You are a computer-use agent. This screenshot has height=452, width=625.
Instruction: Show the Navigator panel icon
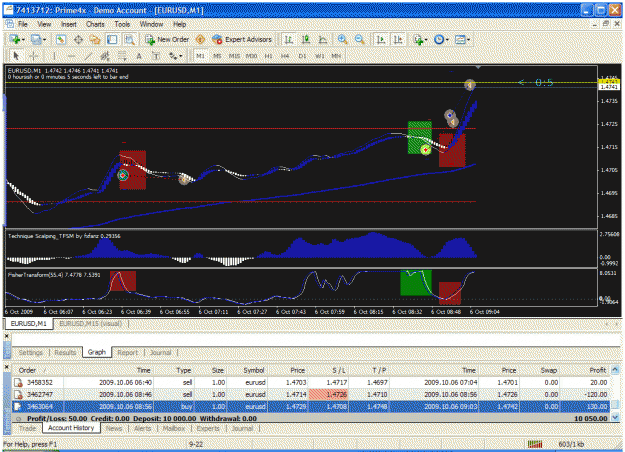(95, 39)
